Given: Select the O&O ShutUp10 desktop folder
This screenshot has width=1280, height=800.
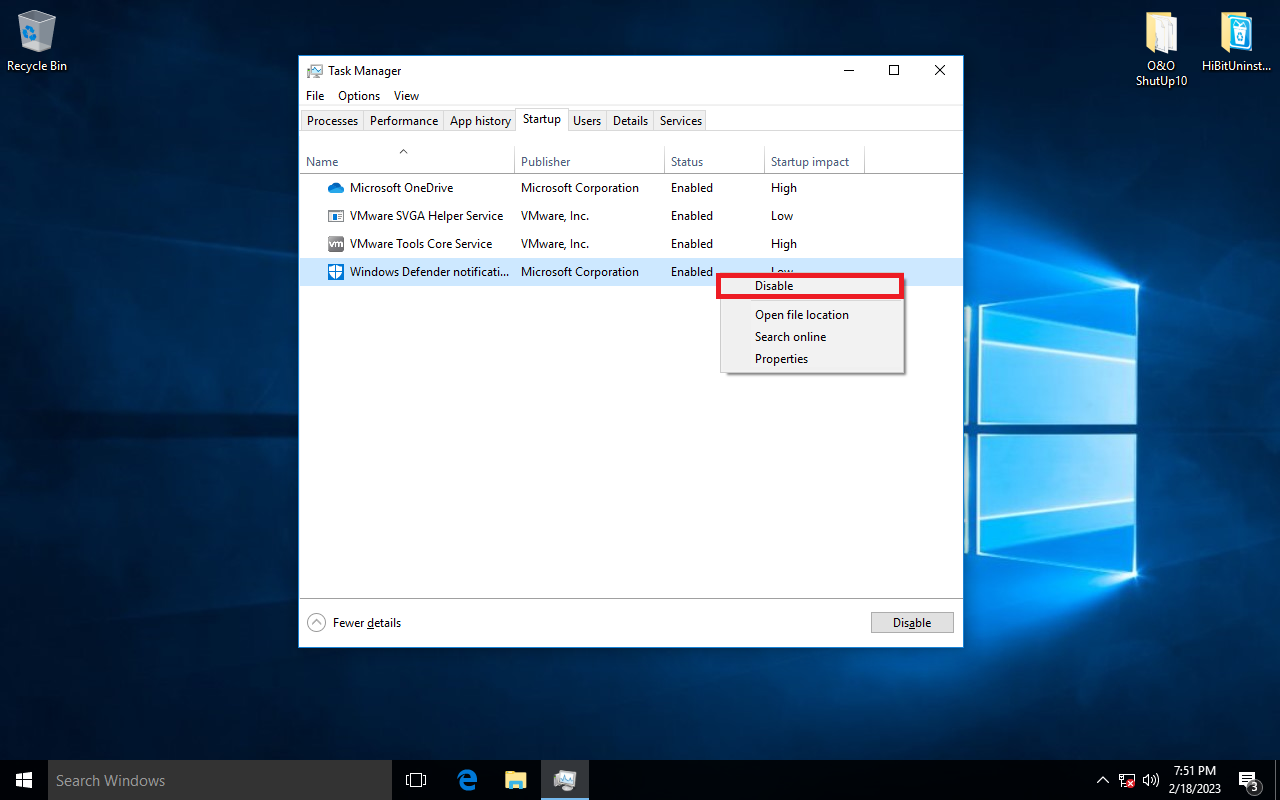Looking at the screenshot, I should 1161,50.
